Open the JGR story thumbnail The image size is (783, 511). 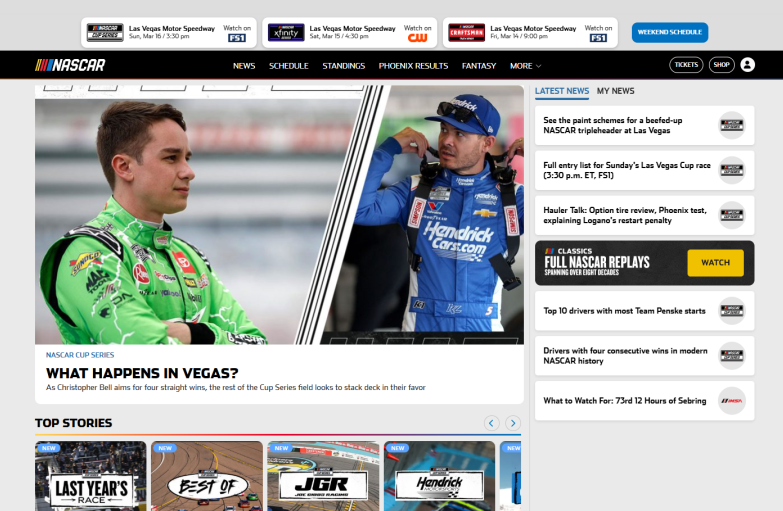point(323,476)
